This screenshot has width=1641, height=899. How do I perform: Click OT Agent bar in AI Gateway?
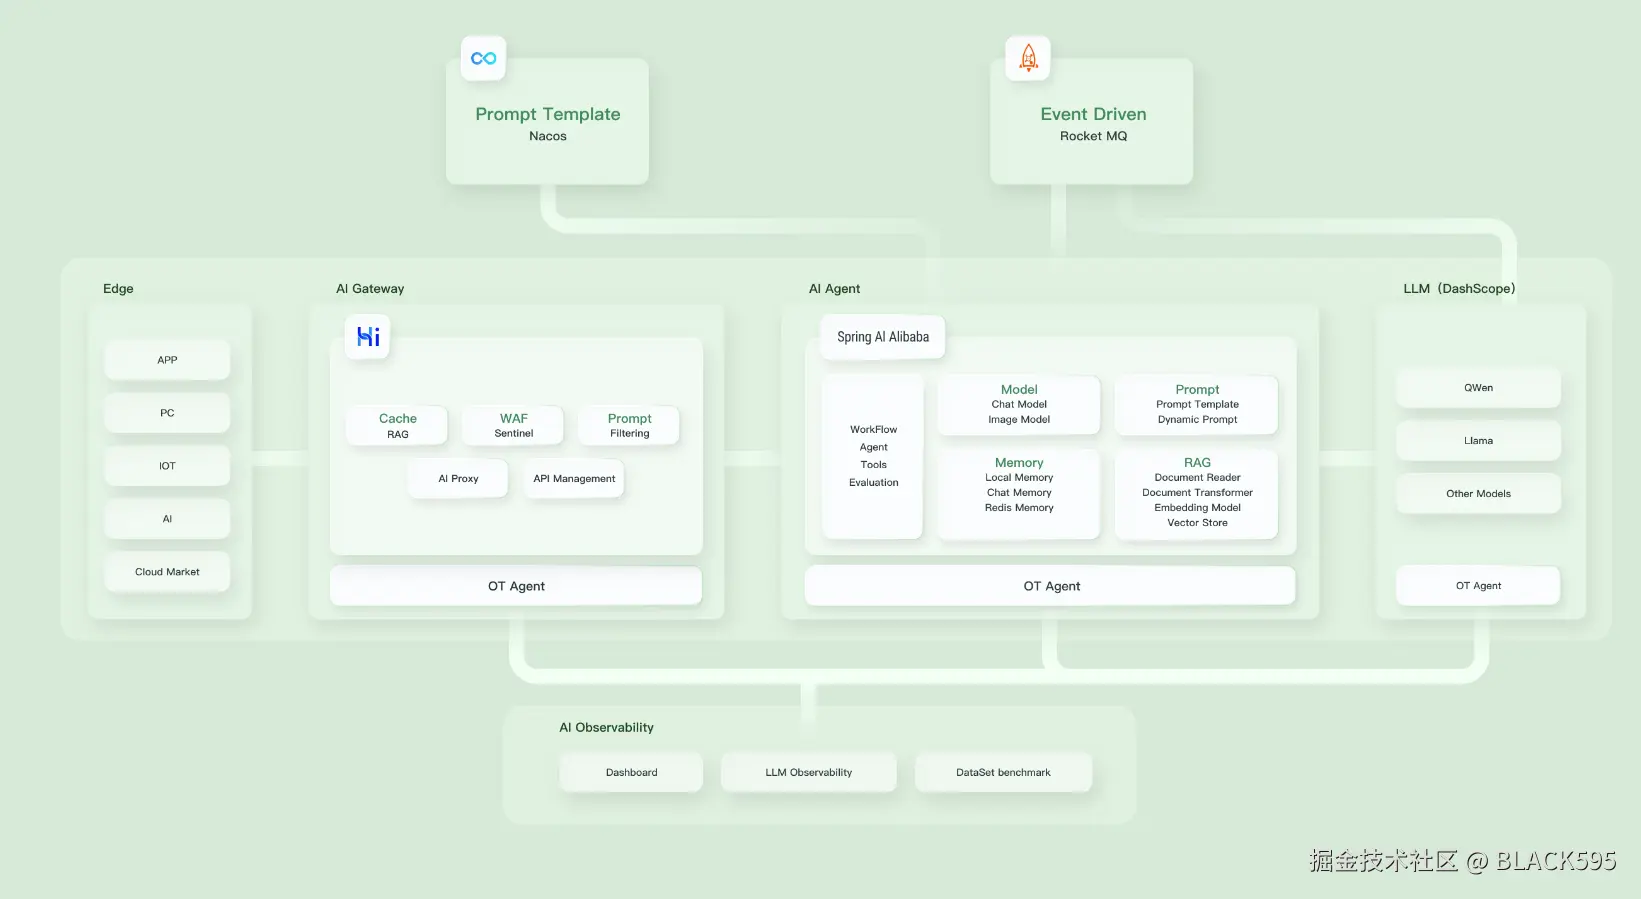[x=516, y=586]
